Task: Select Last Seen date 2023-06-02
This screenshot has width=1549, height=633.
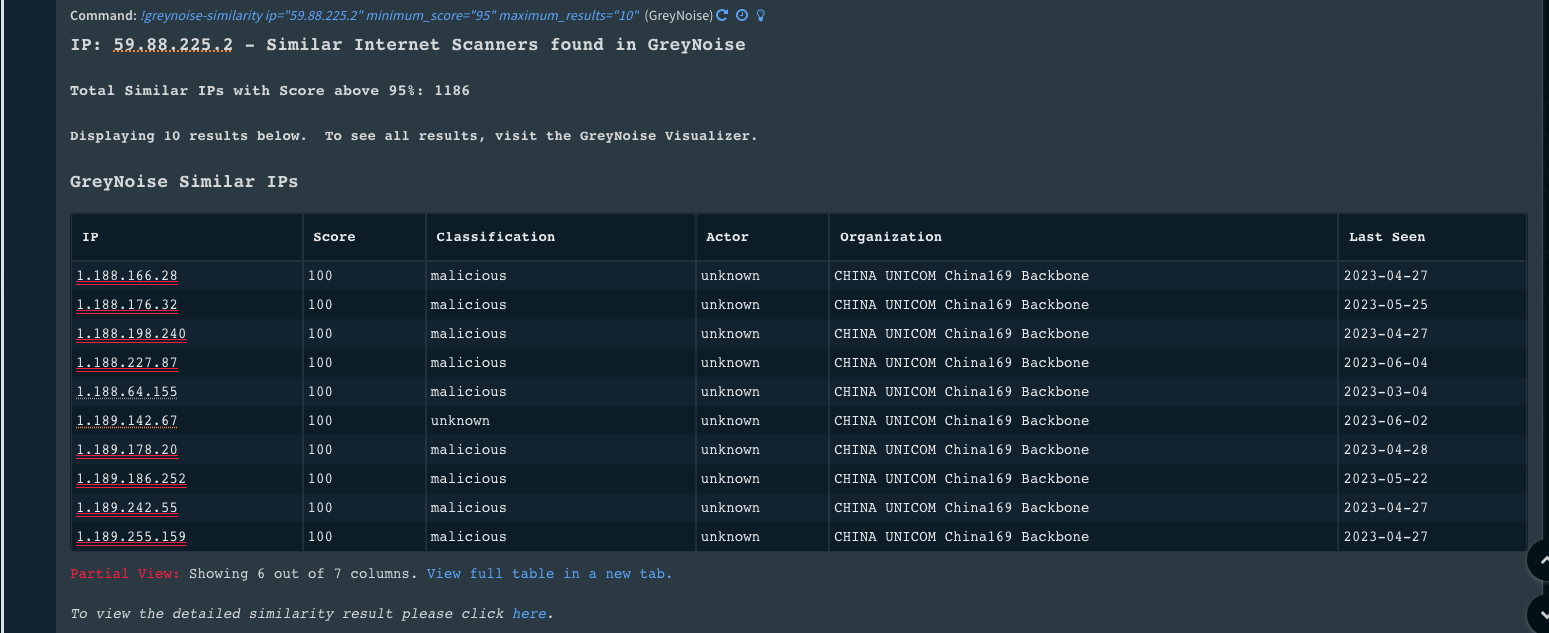Action: click(x=1386, y=421)
